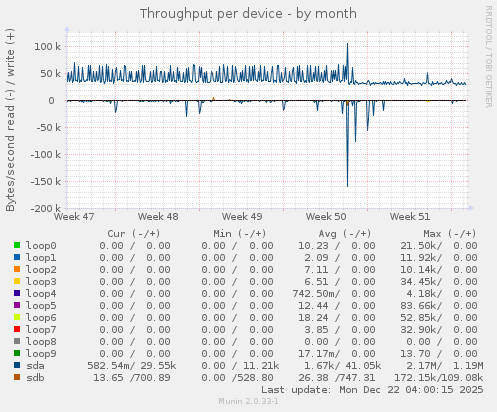Click the Week 50 axis label
Viewport: 497px width, 412px height.
coord(326,217)
